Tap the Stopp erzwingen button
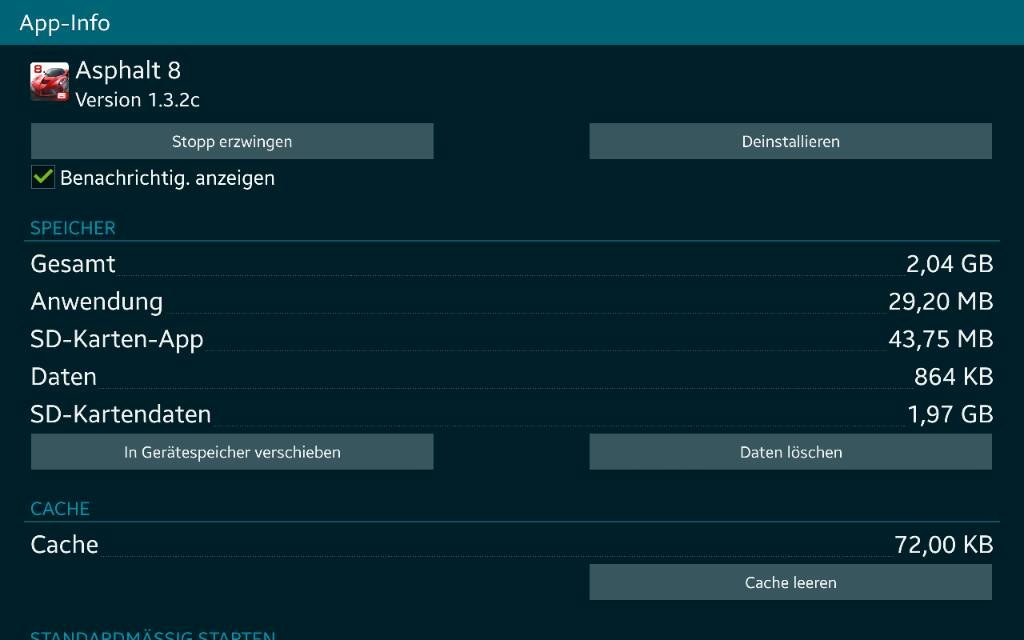The width and height of the screenshot is (1024, 640). click(x=232, y=141)
